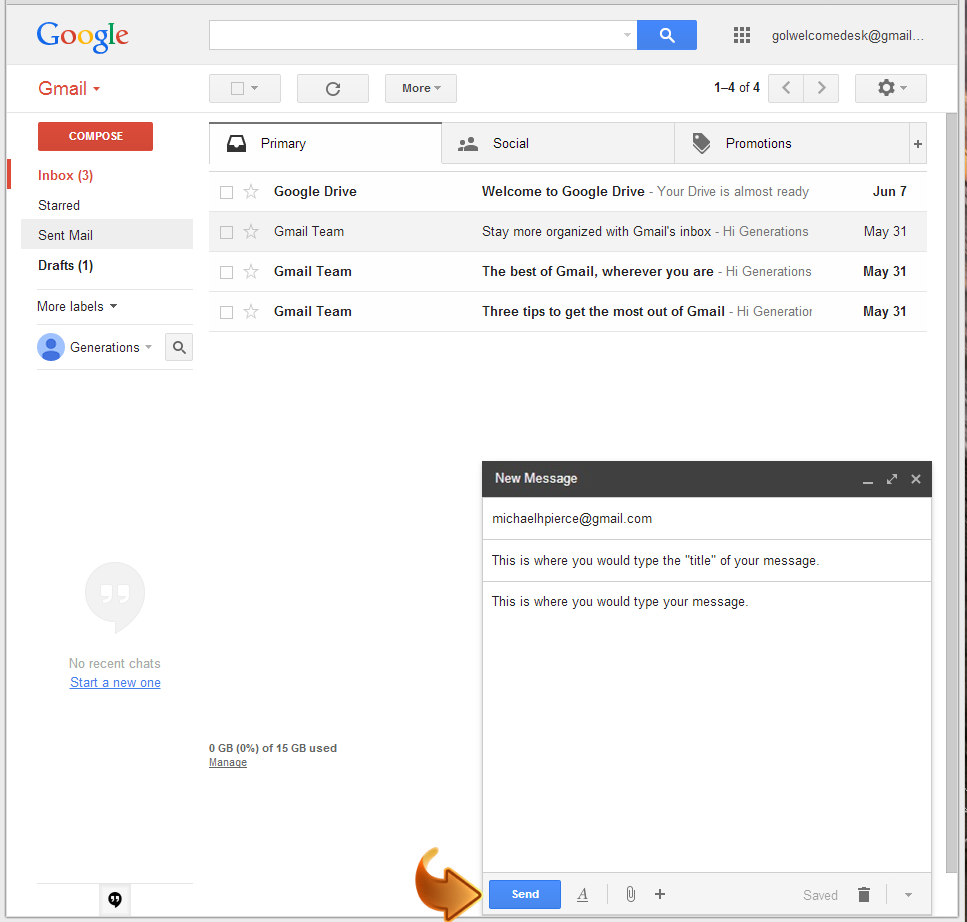This screenshot has height=922, width=967.
Task: Click the recipient field michaelhpierce@gmail.com
Action: click(x=707, y=519)
